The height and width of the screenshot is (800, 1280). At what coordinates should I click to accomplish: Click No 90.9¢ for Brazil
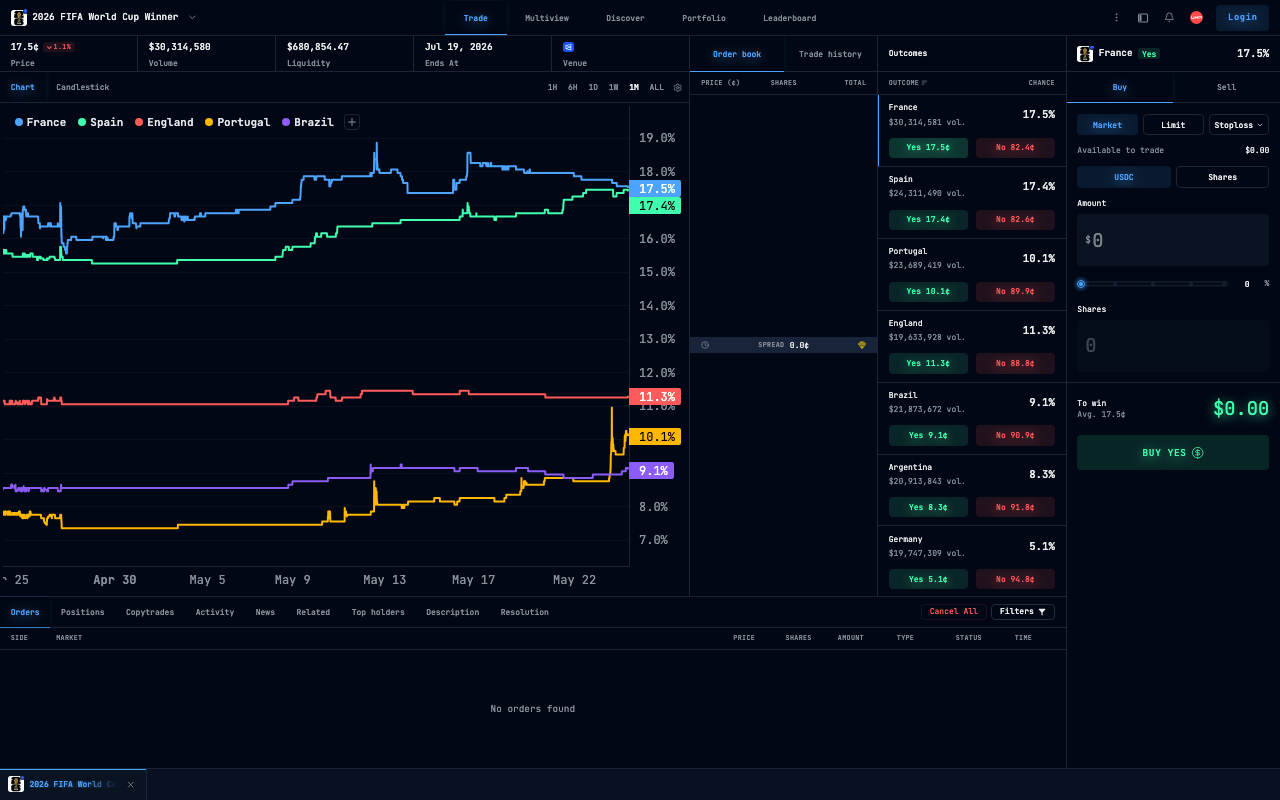coord(1015,436)
